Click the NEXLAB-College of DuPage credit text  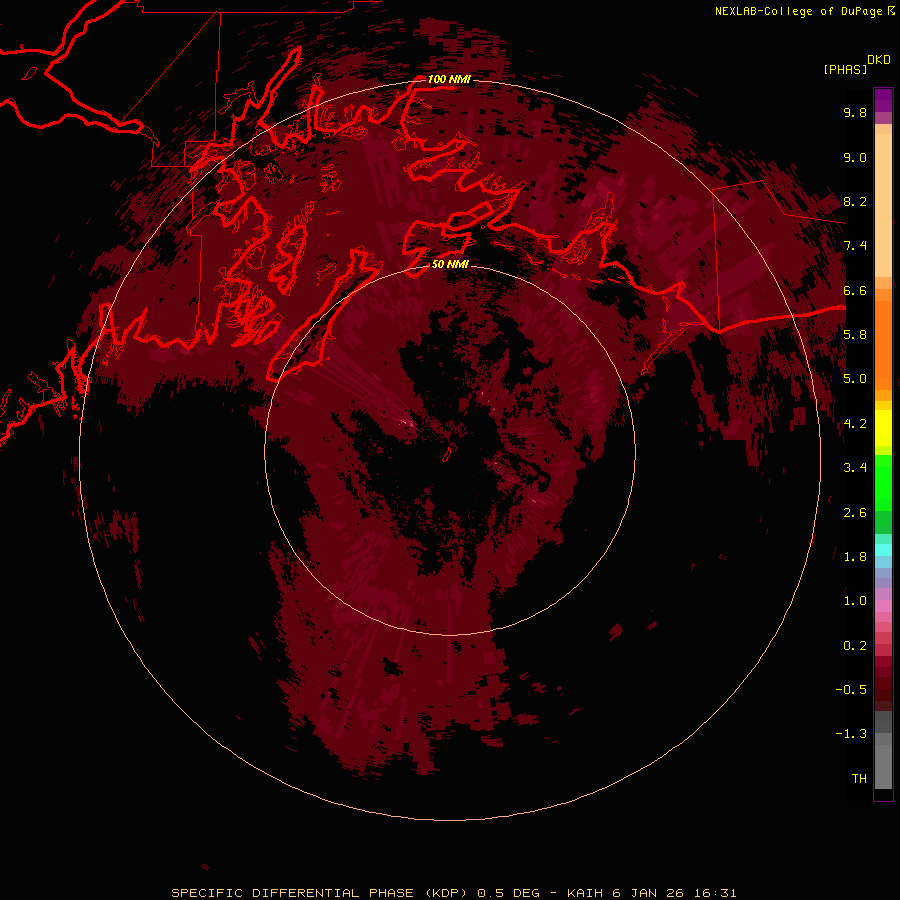[x=798, y=11]
